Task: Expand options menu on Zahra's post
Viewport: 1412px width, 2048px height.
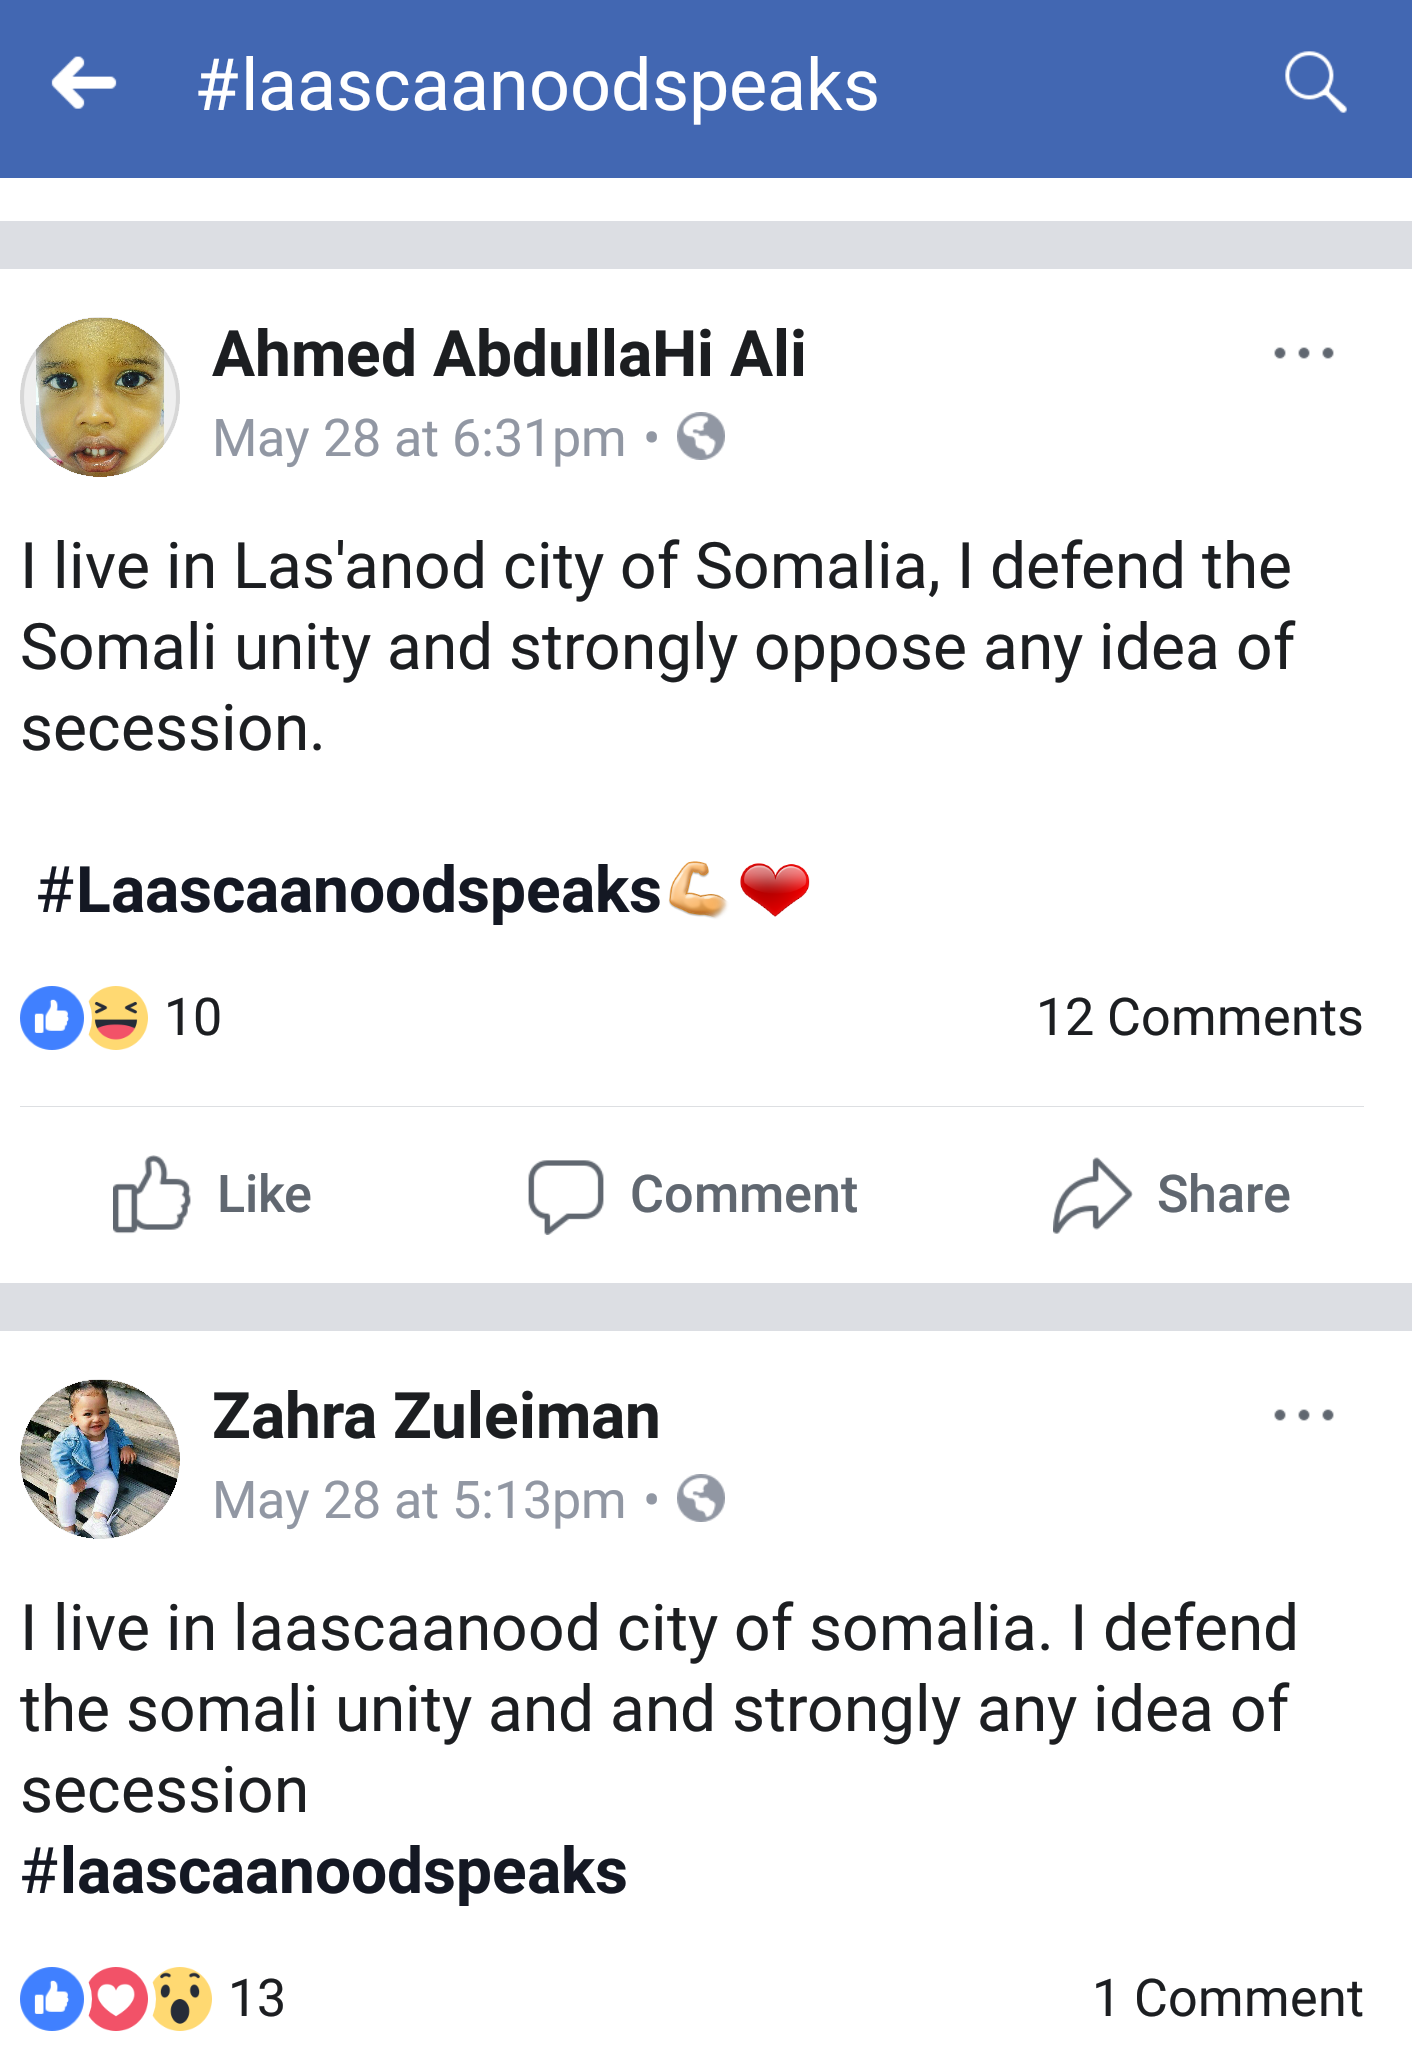Action: point(1303,1415)
